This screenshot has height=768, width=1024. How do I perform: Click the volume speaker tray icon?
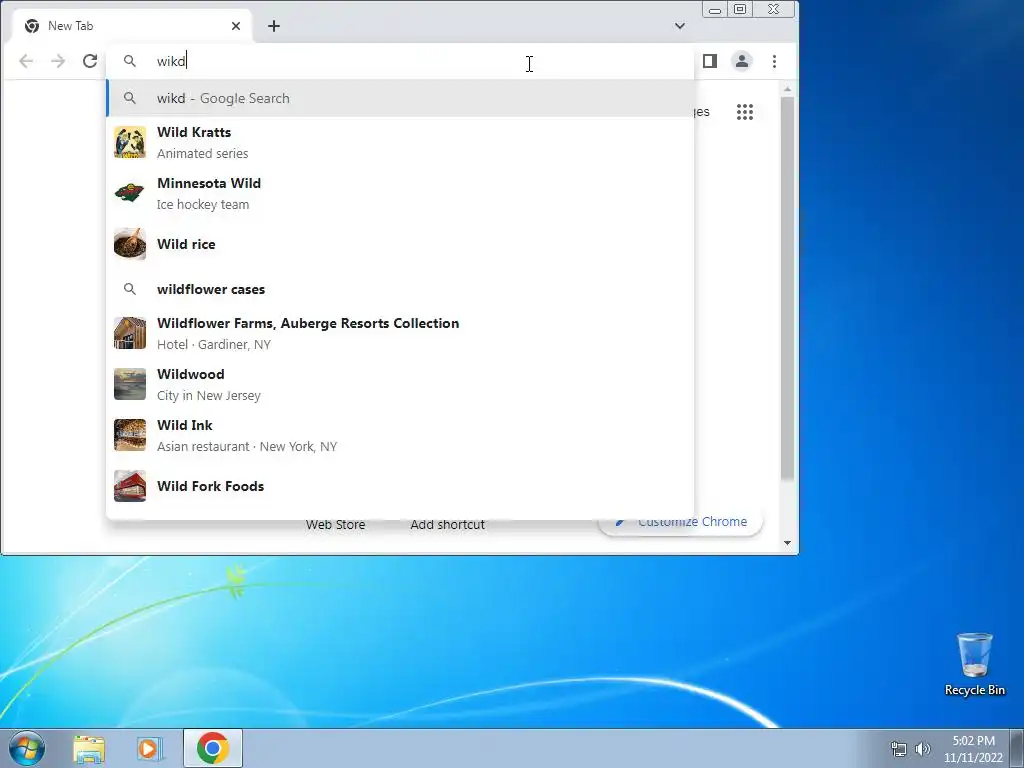pyautogui.click(x=923, y=749)
